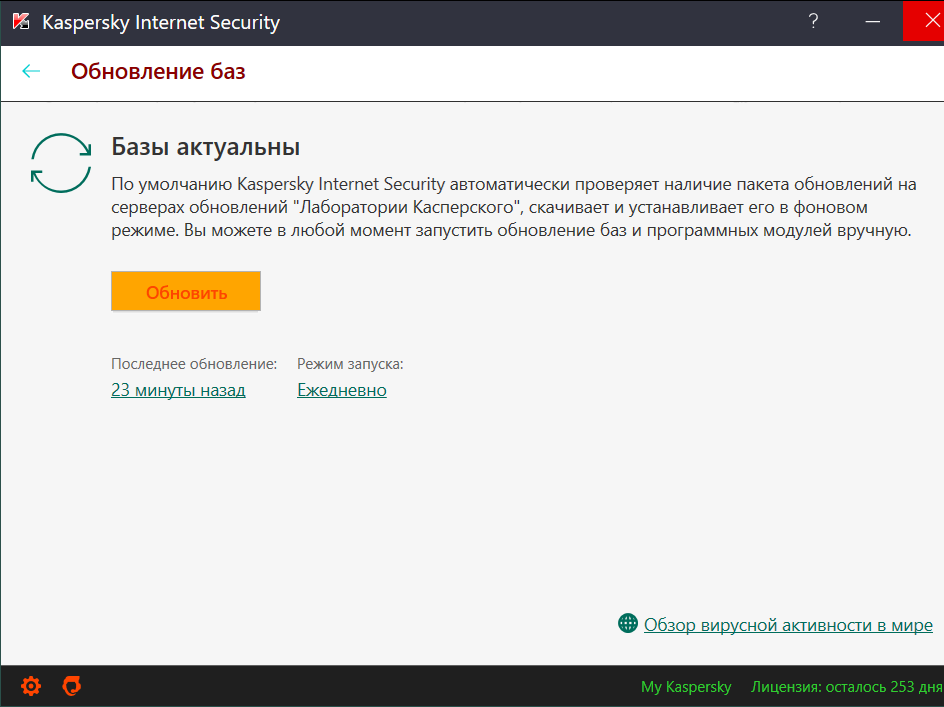Image resolution: width=944 pixels, height=707 pixels.
Task: Click the "Последнее обновление:" label
Action: 194,364
